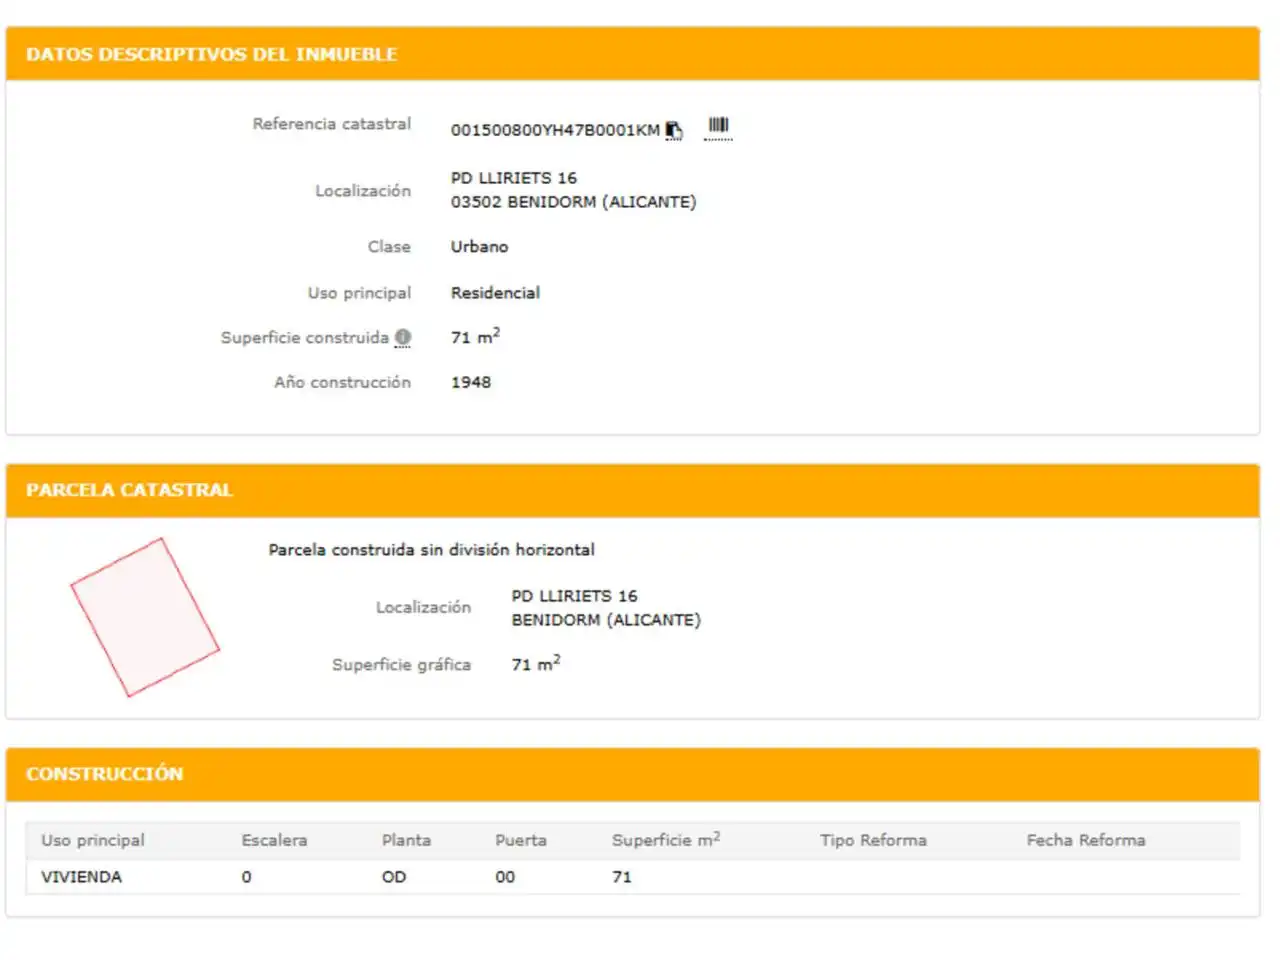Click the 'Superficie m2' column header
This screenshot has height=960, width=1280.
tap(666, 840)
